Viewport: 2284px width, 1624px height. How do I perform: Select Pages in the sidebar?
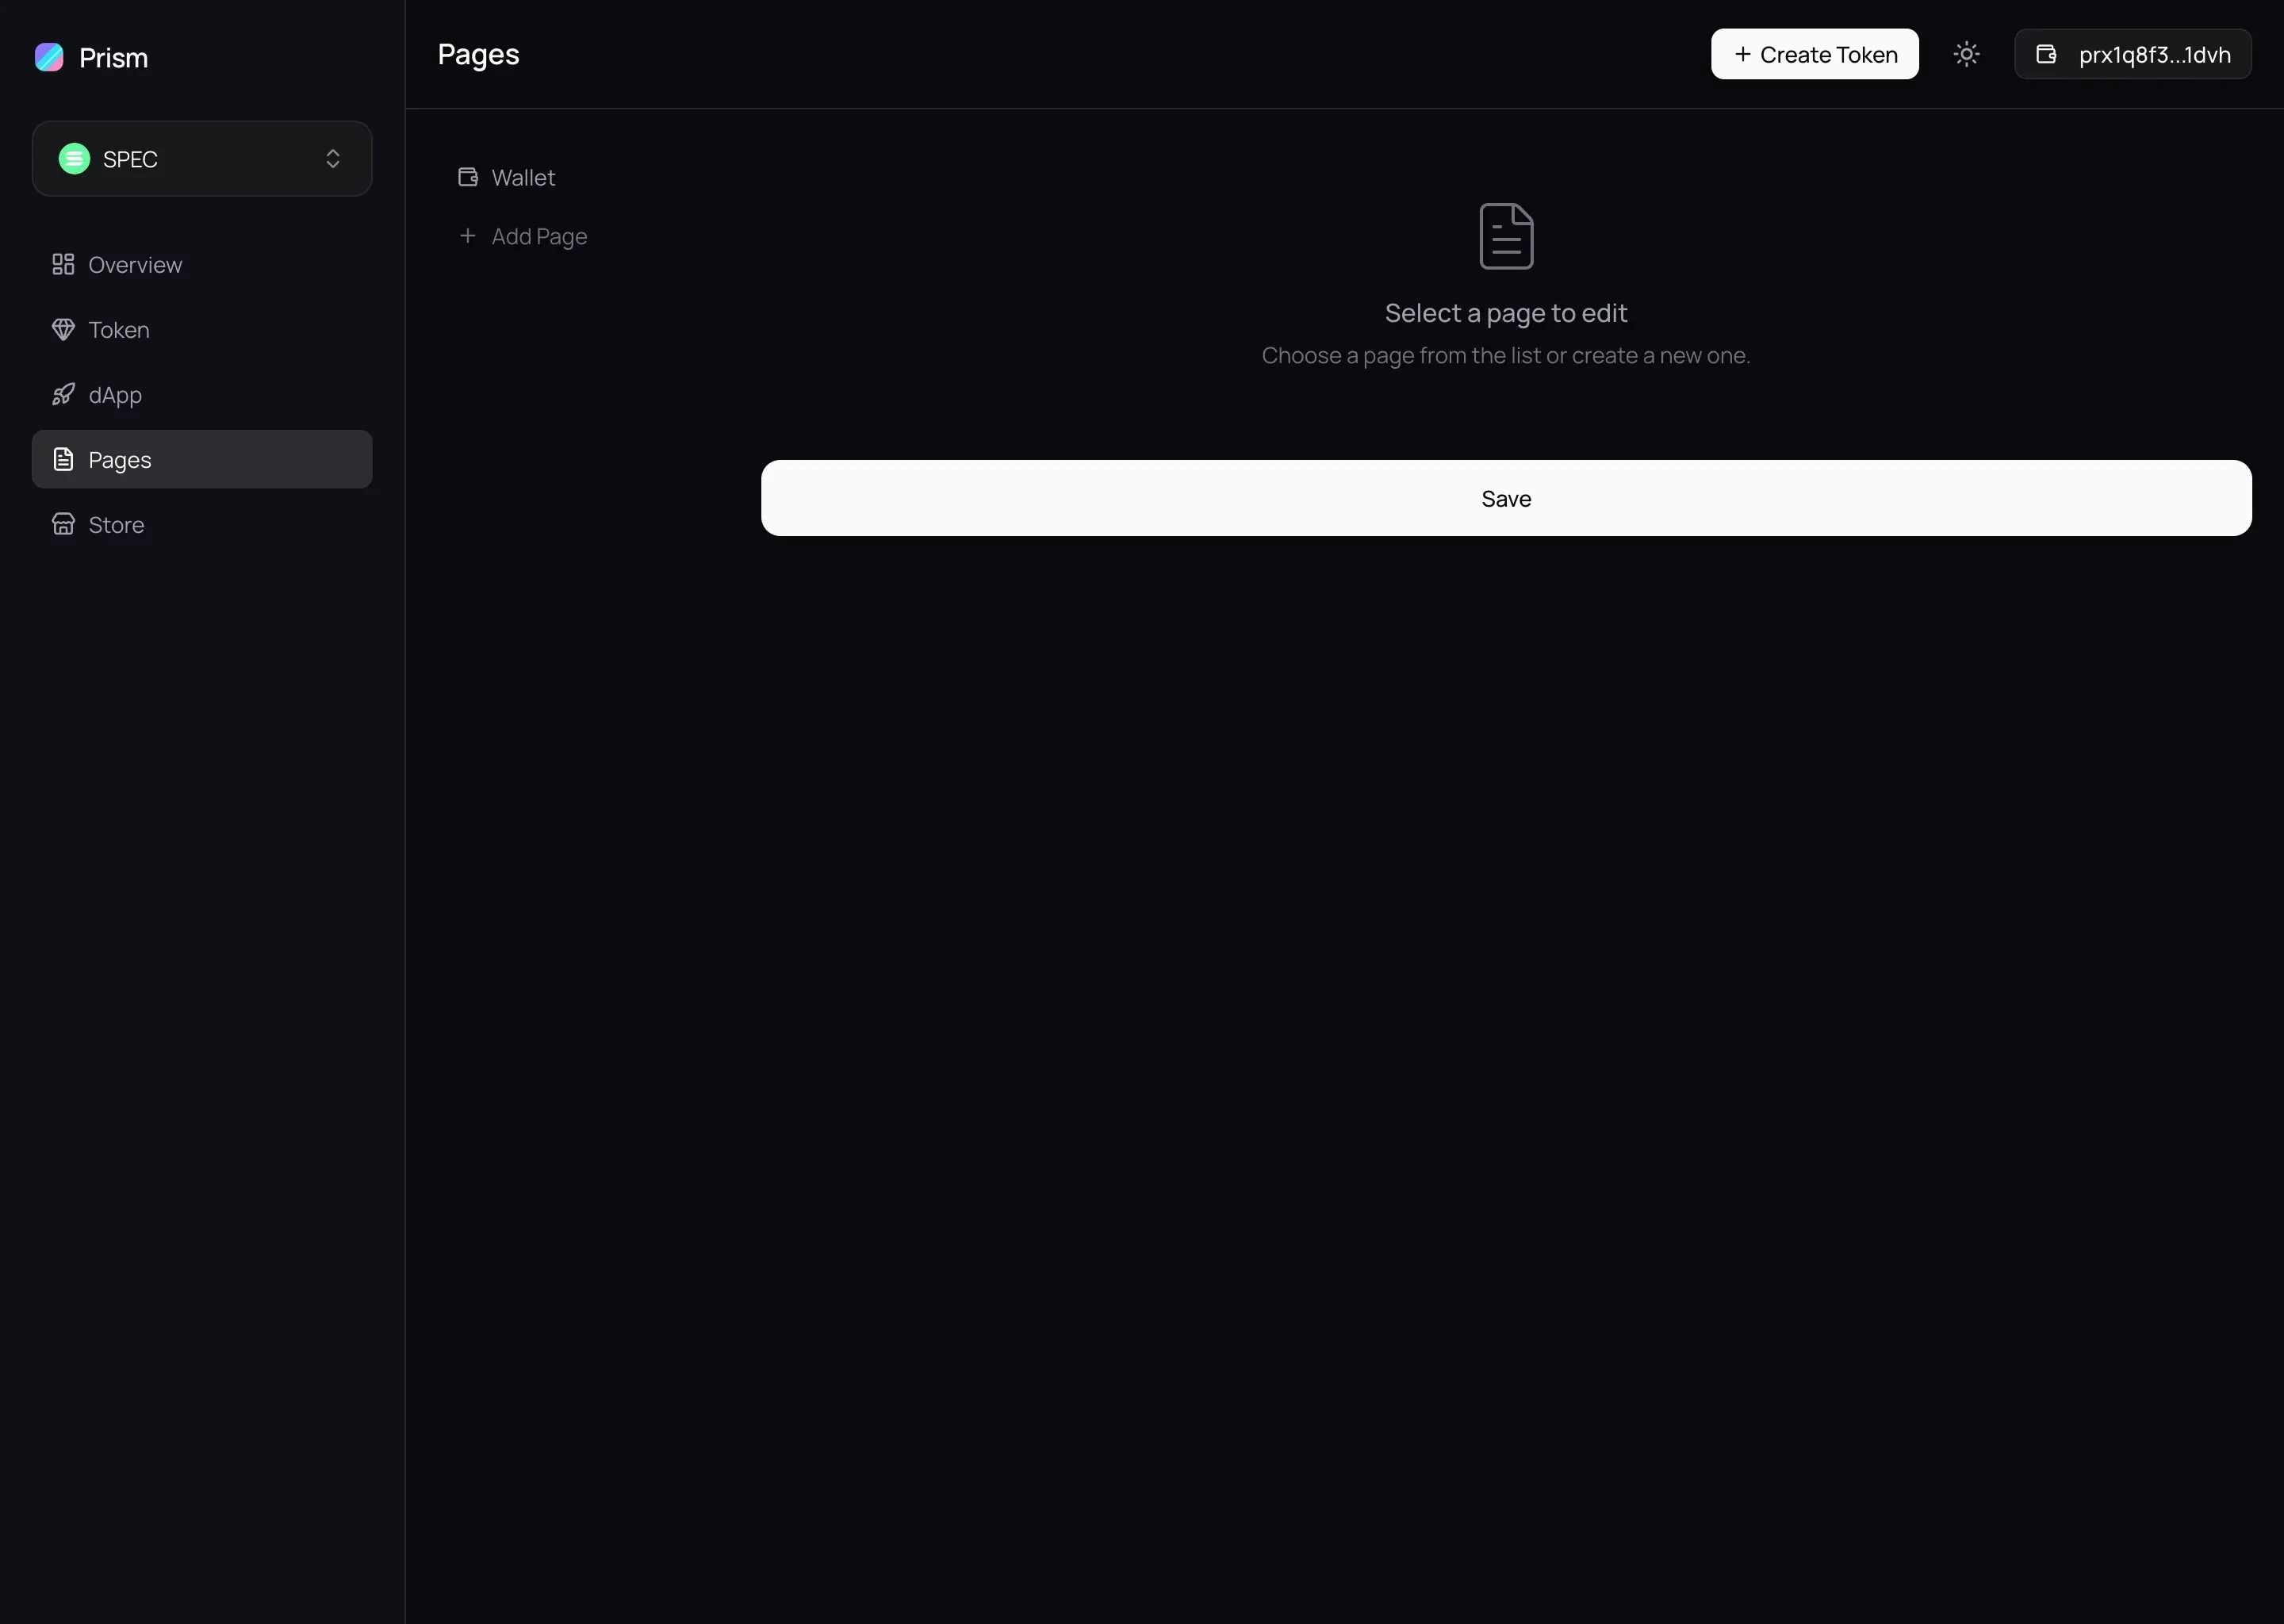point(202,460)
